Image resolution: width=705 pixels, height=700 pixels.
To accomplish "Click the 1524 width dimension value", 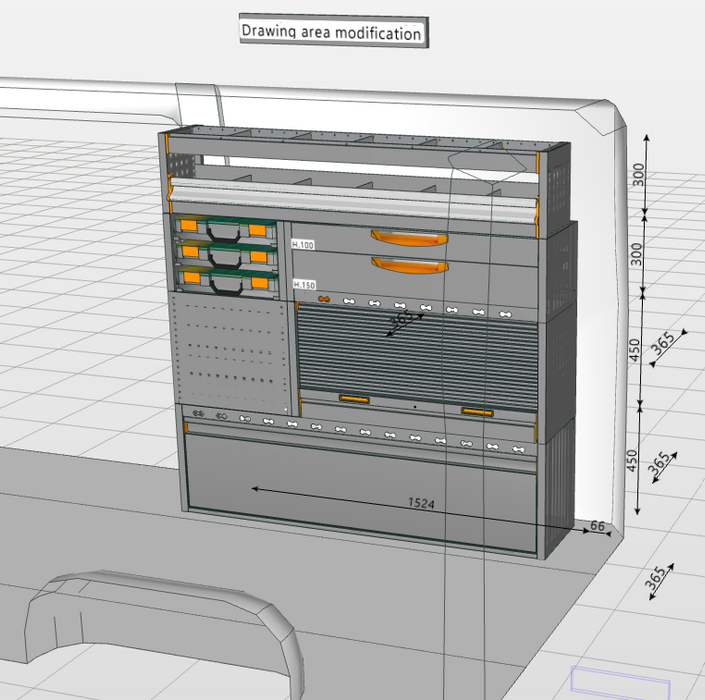I will click(x=421, y=504).
